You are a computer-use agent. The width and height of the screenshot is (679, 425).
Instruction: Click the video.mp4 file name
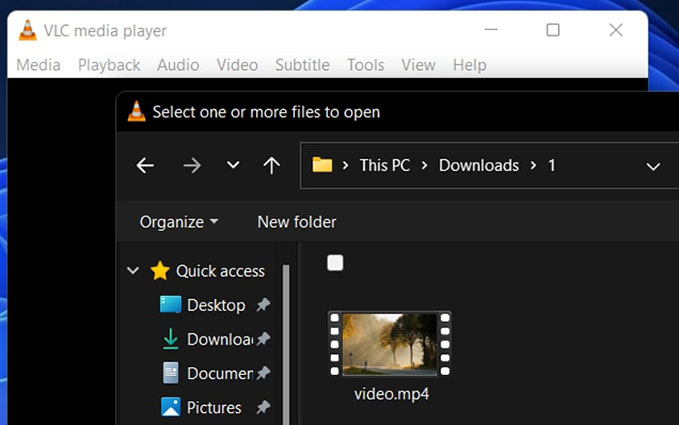tap(391, 394)
